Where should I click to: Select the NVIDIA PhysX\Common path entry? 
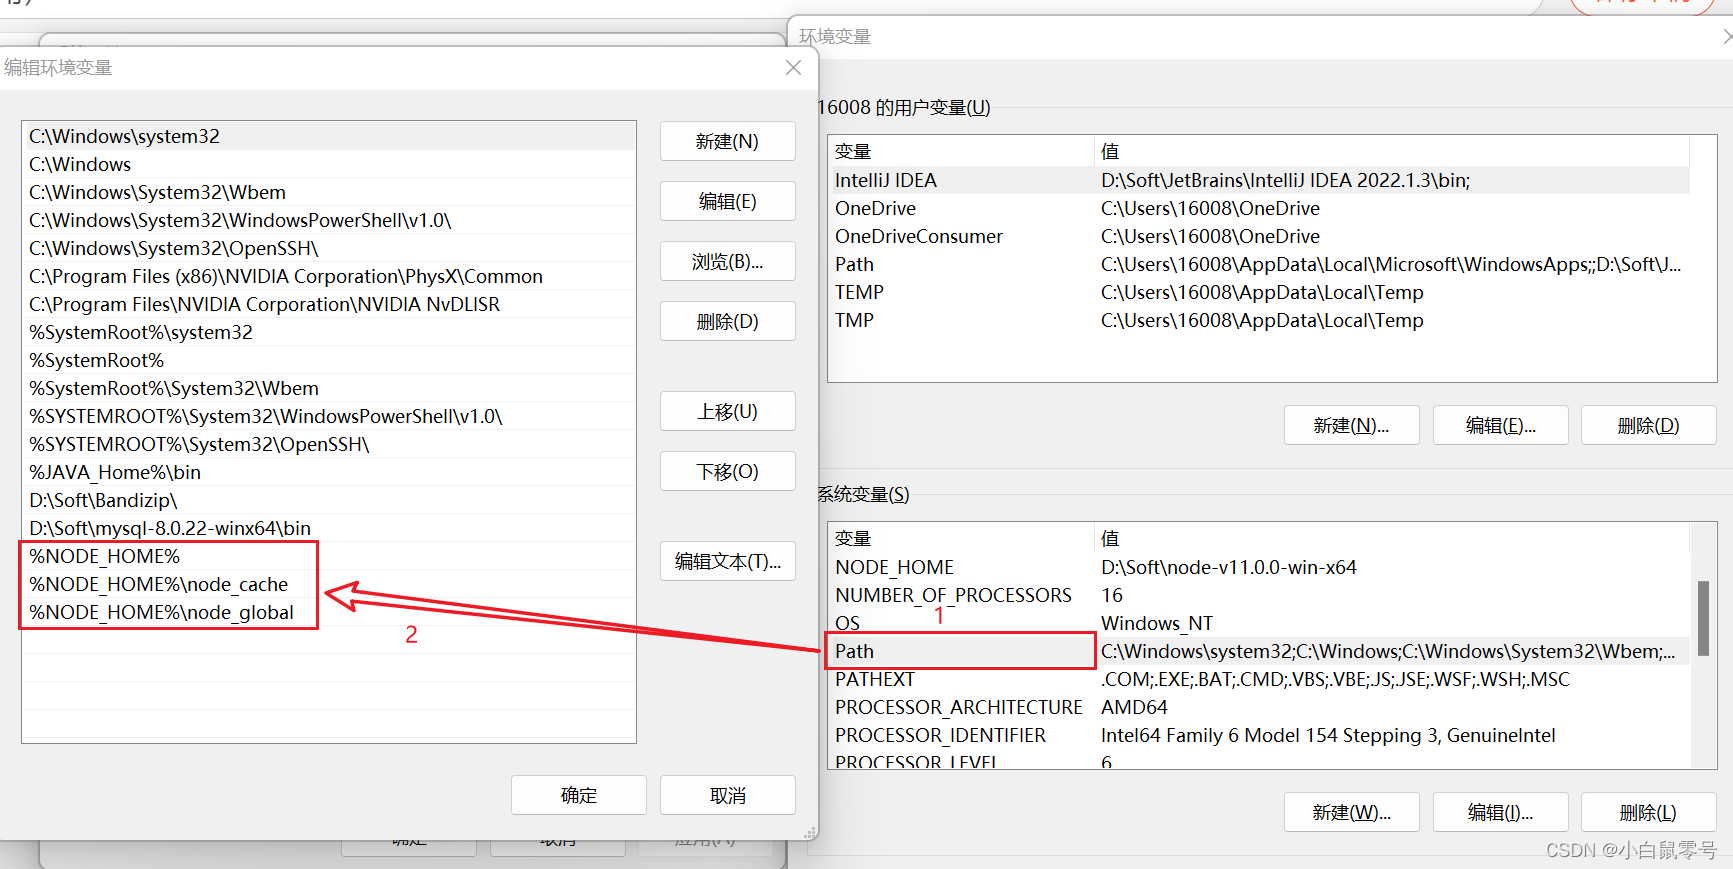click(x=329, y=276)
